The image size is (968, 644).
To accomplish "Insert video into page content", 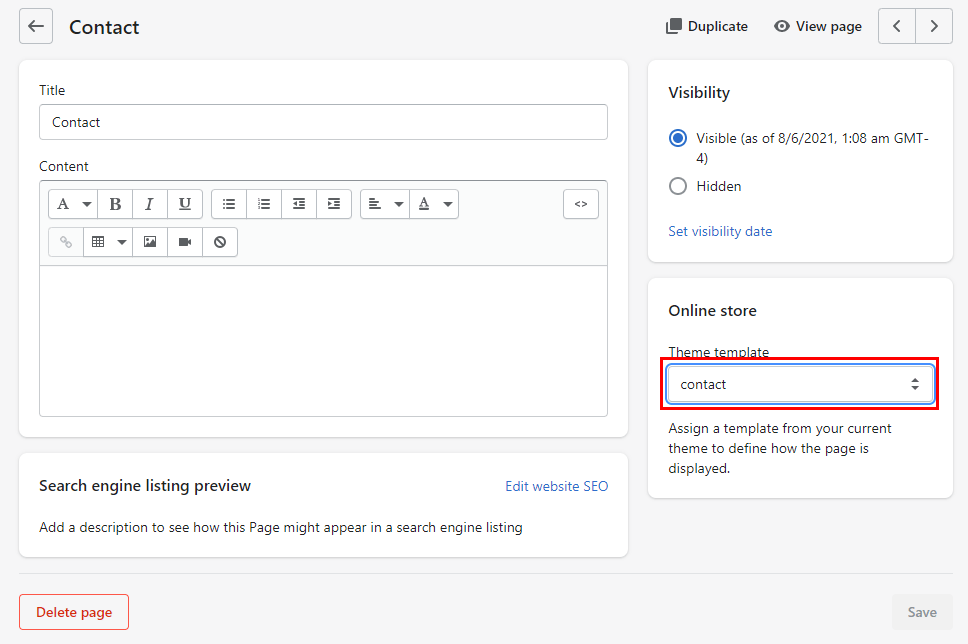I will coord(185,241).
